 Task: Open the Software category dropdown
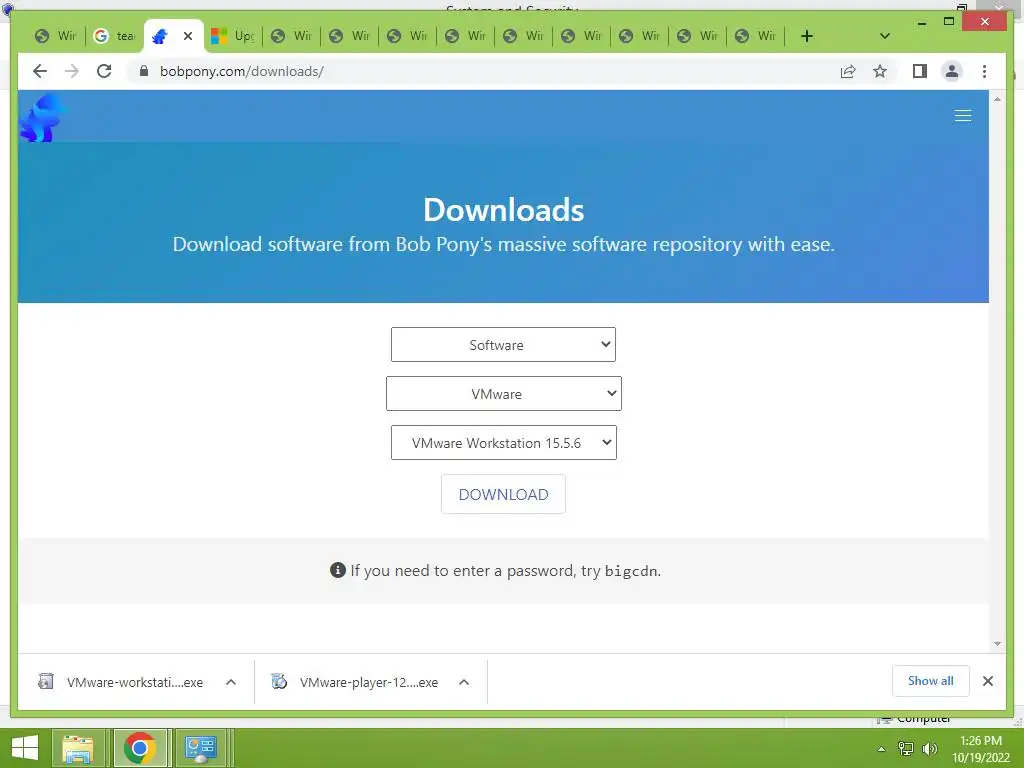[x=503, y=345]
